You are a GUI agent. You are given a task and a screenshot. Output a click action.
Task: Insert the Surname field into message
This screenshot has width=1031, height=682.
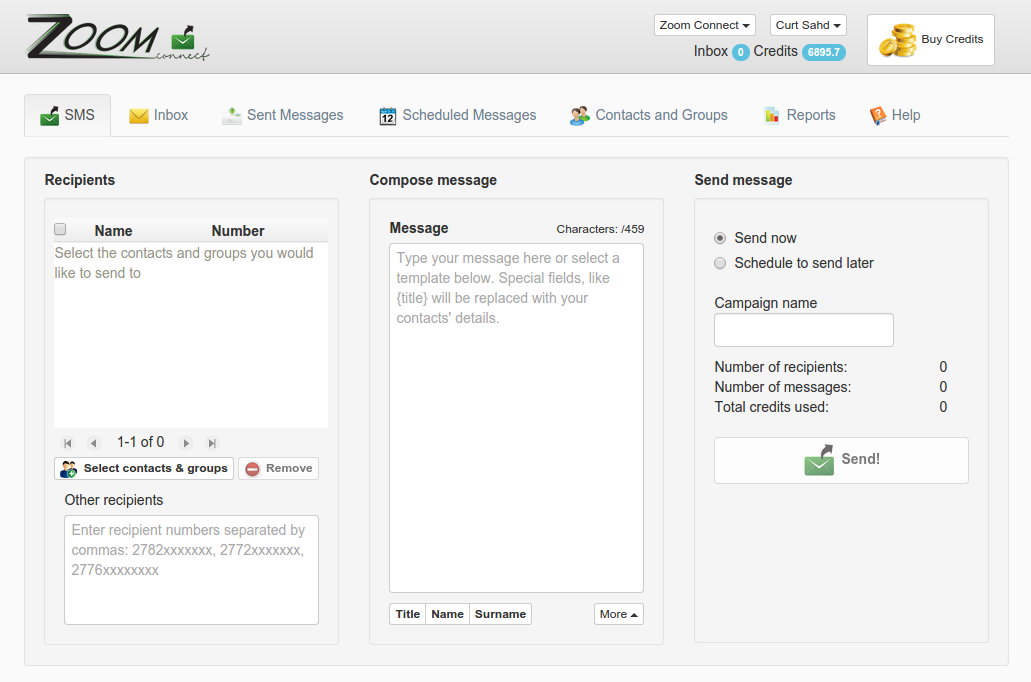point(500,614)
